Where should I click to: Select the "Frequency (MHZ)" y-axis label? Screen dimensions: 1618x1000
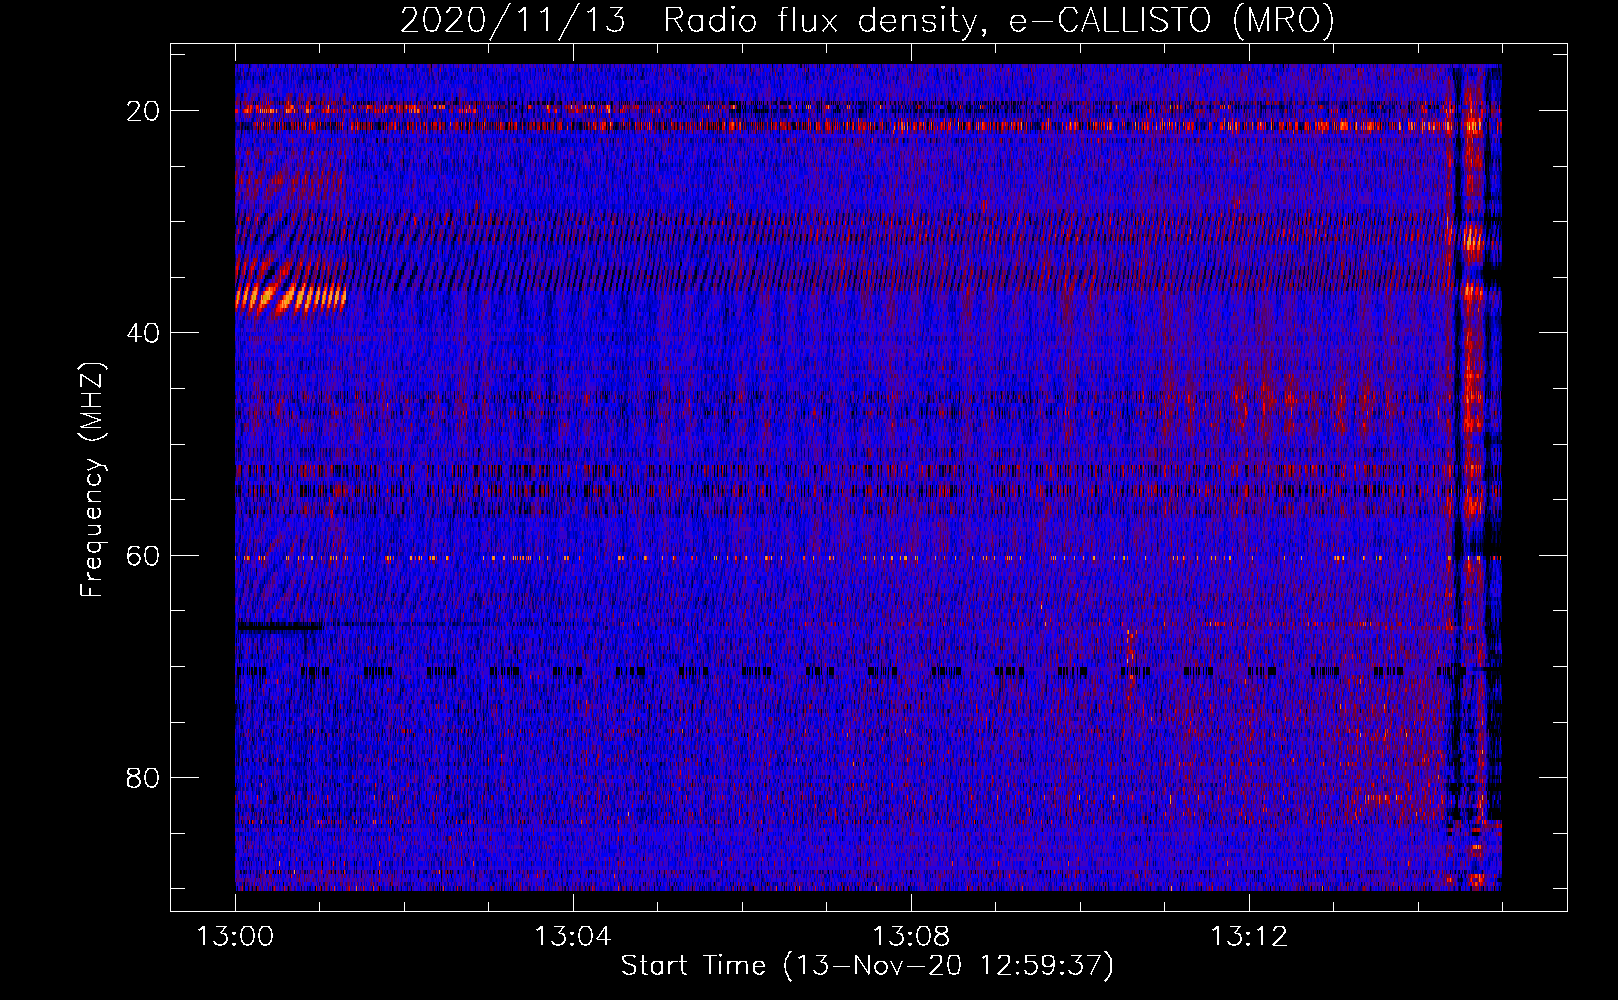coord(92,480)
